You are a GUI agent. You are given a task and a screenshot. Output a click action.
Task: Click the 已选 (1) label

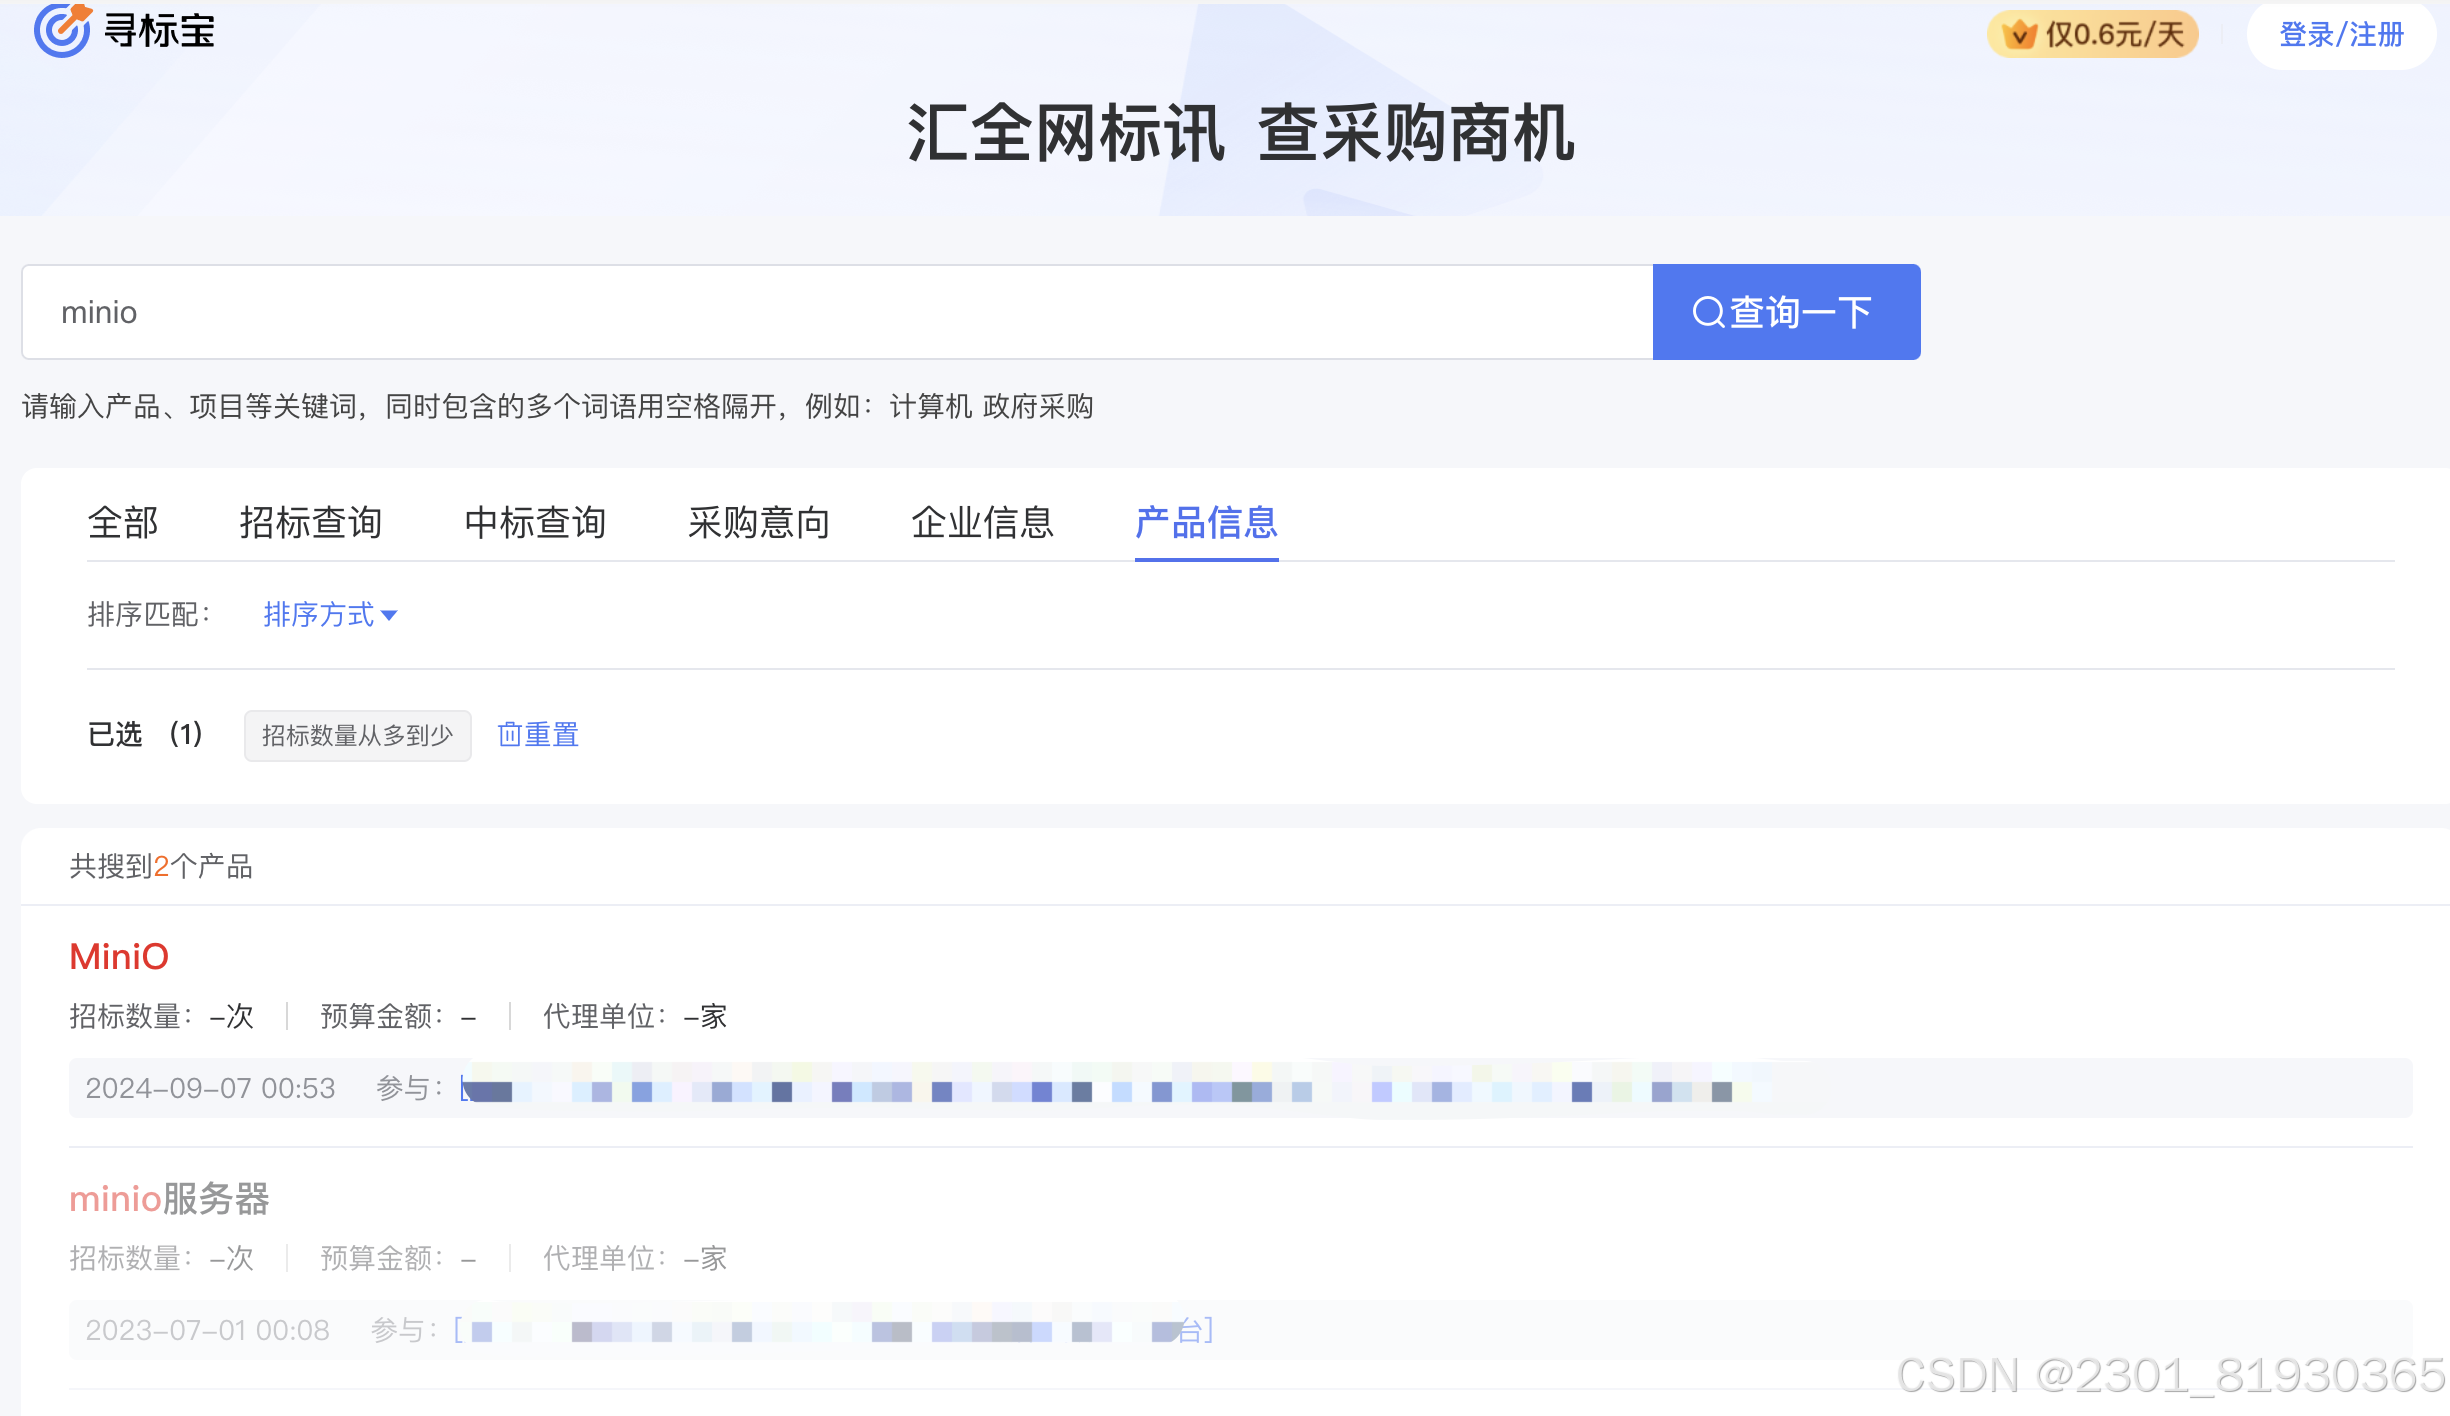(x=145, y=735)
